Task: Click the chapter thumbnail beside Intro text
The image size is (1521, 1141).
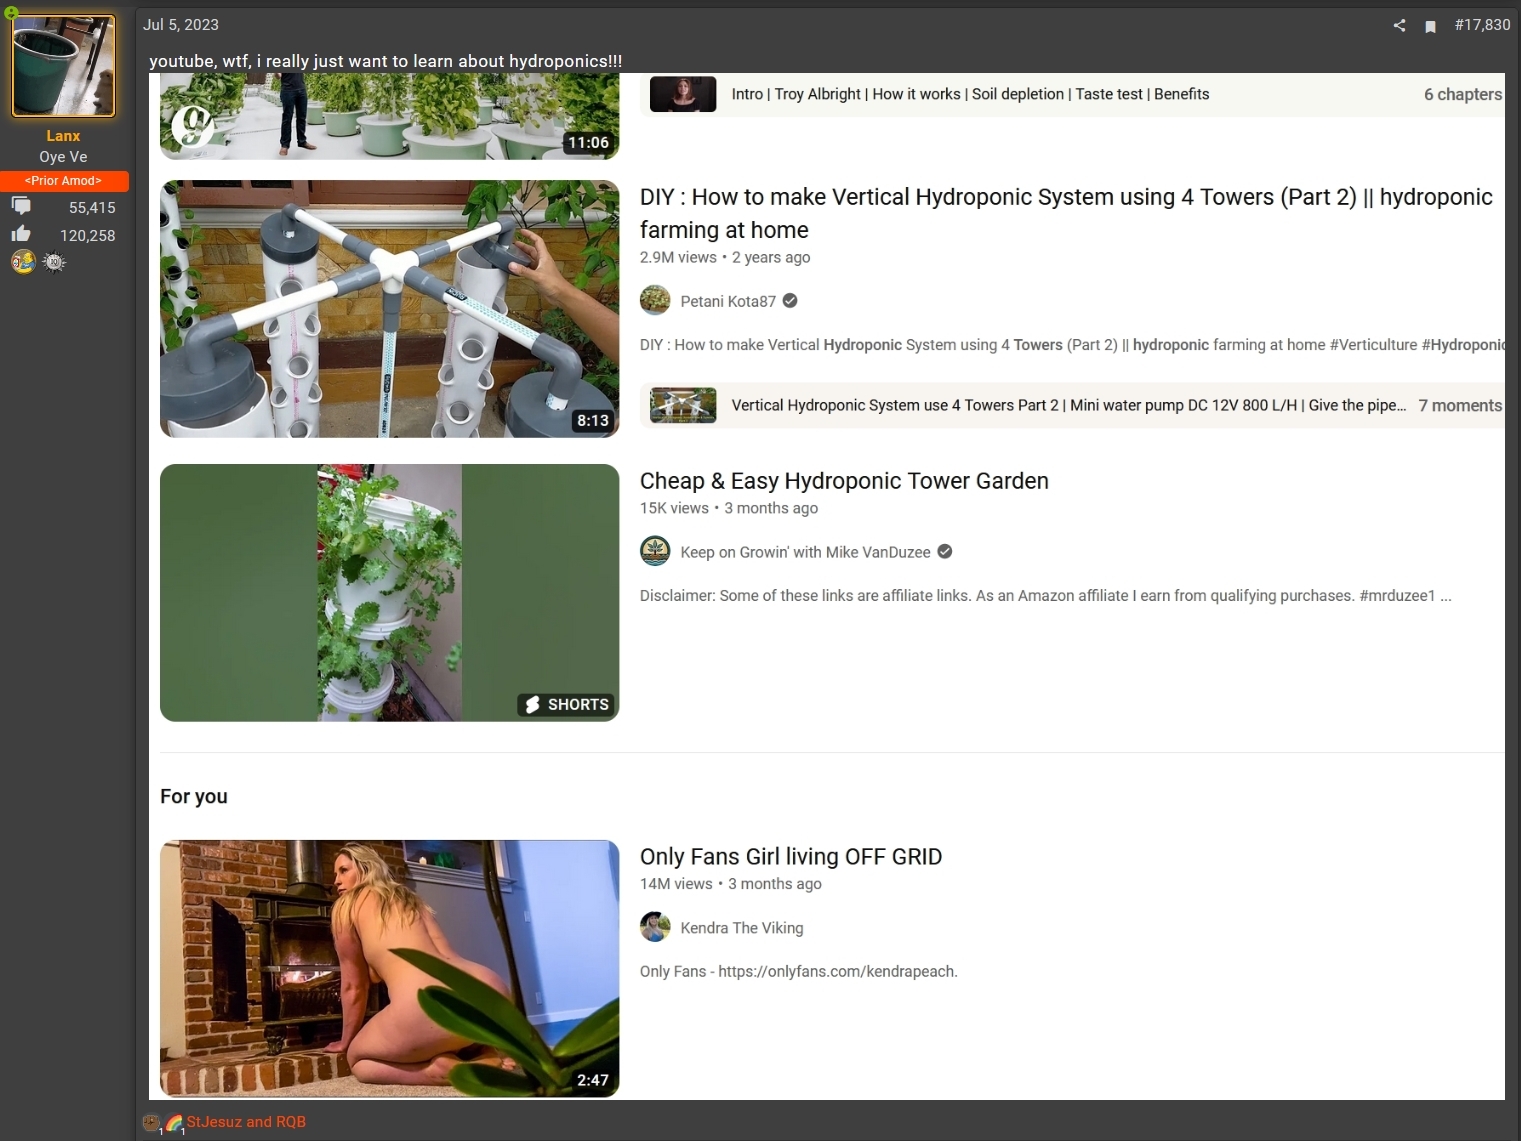Action: [683, 94]
